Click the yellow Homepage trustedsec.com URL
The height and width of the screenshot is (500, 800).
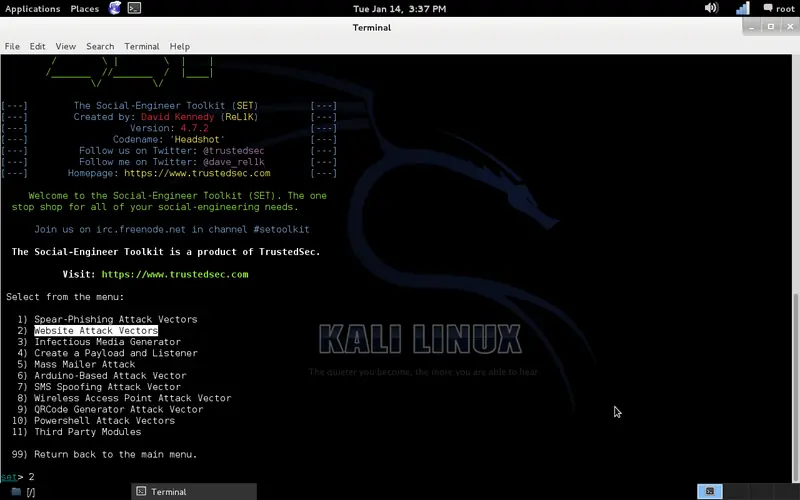click(x=197, y=173)
